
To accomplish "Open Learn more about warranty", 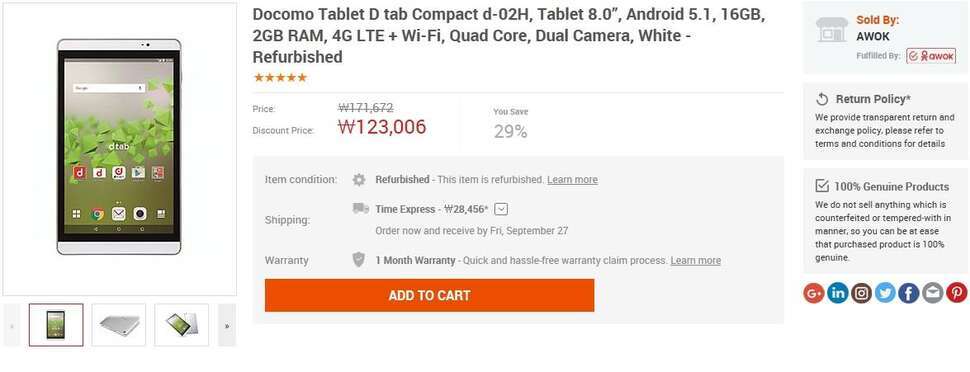I will tap(695, 261).
